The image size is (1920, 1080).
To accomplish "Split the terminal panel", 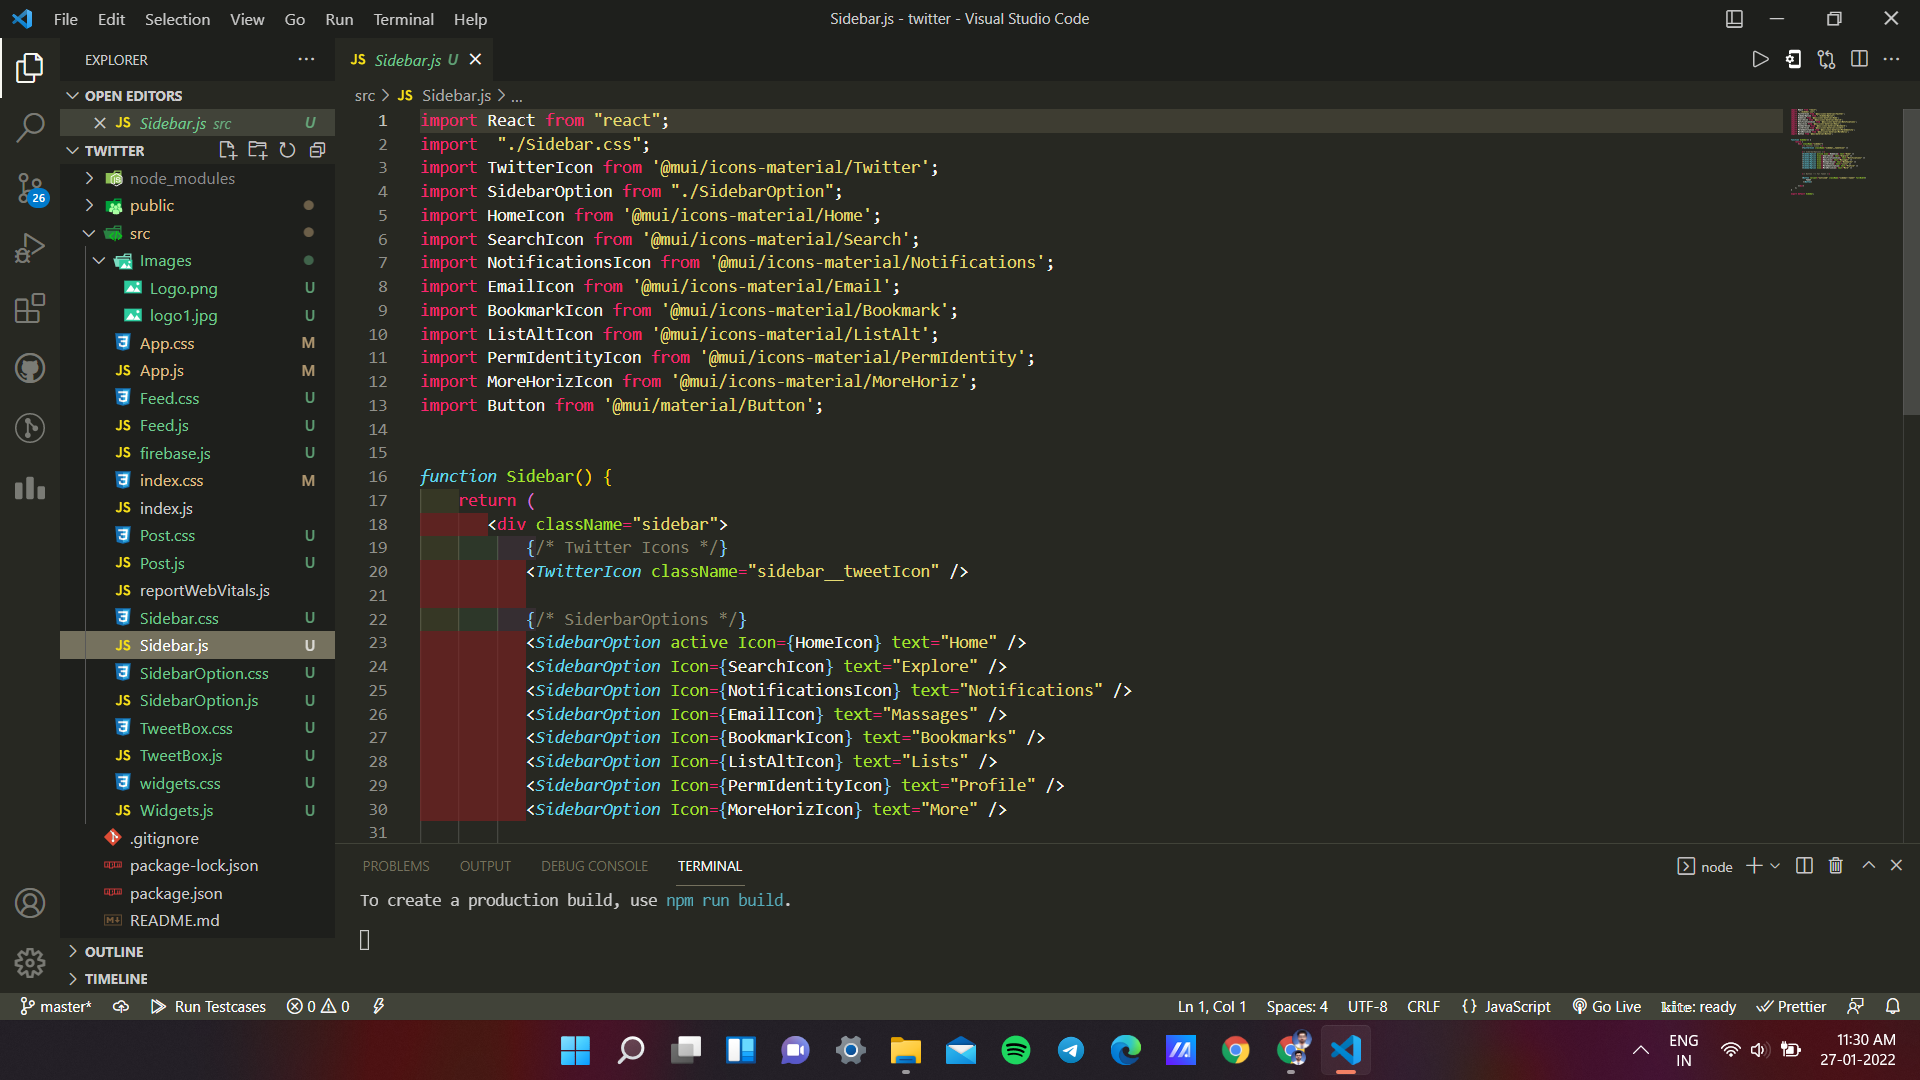I will pos(1804,866).
